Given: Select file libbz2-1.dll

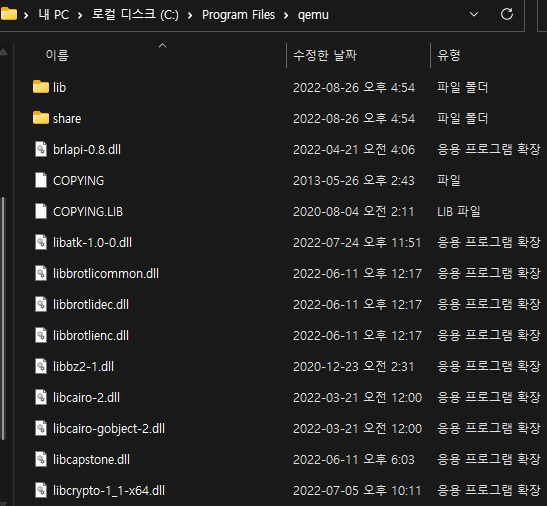Looking at the screenshot, I should pyautogui.click(x=83, y=366).
